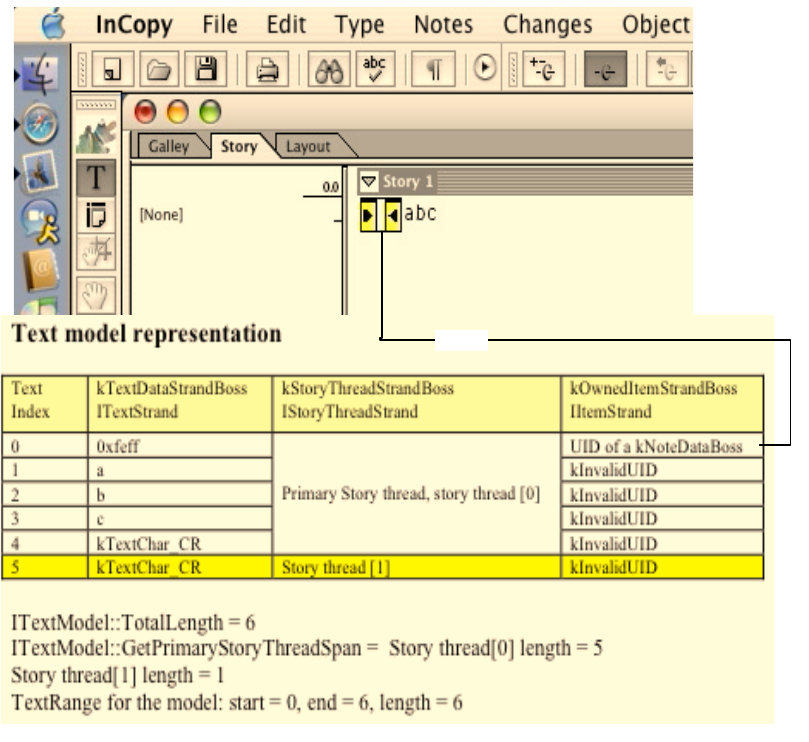Open Mail from the Dock
Screen dimensions: 809x742
(x=40, y=171)
